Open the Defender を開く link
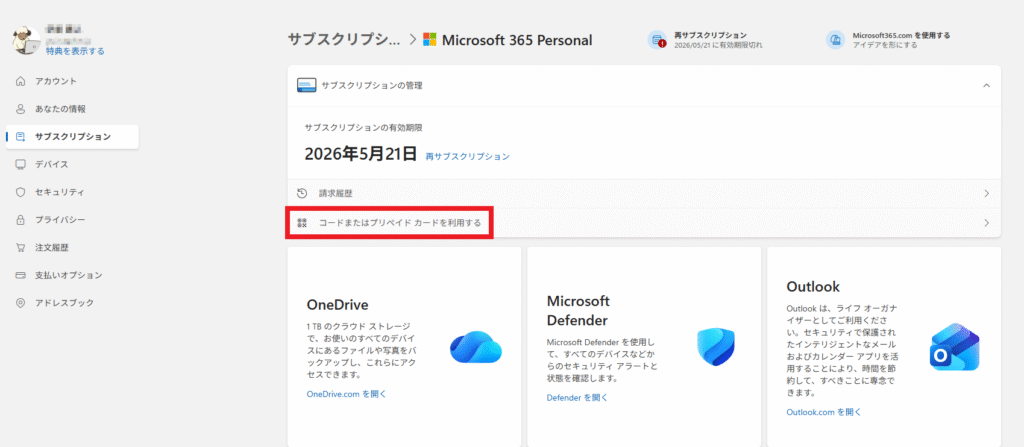Image resolution: width=1024 pixels, height=447 pixels. coord(577,397)
